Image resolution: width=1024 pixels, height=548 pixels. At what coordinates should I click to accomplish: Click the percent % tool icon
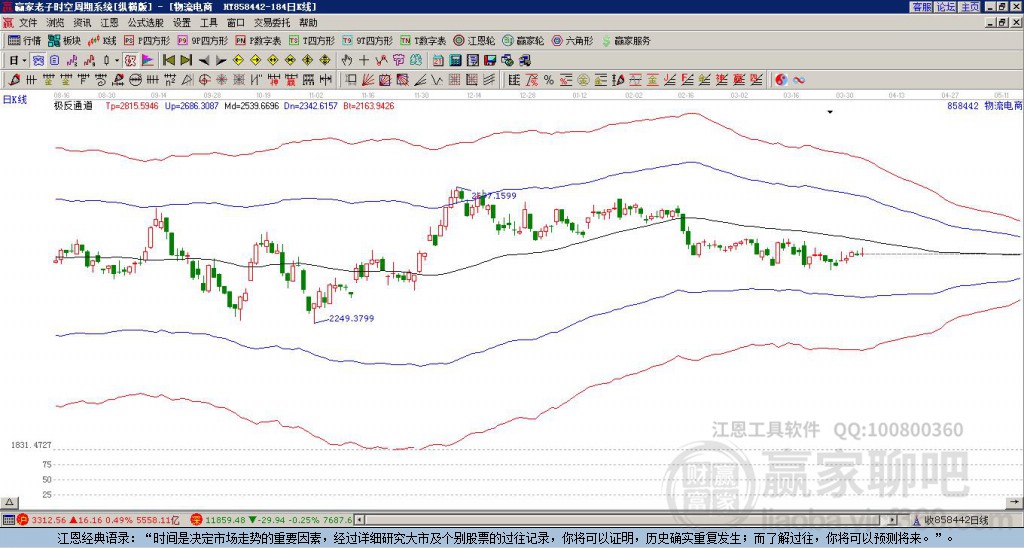point(549,80)
